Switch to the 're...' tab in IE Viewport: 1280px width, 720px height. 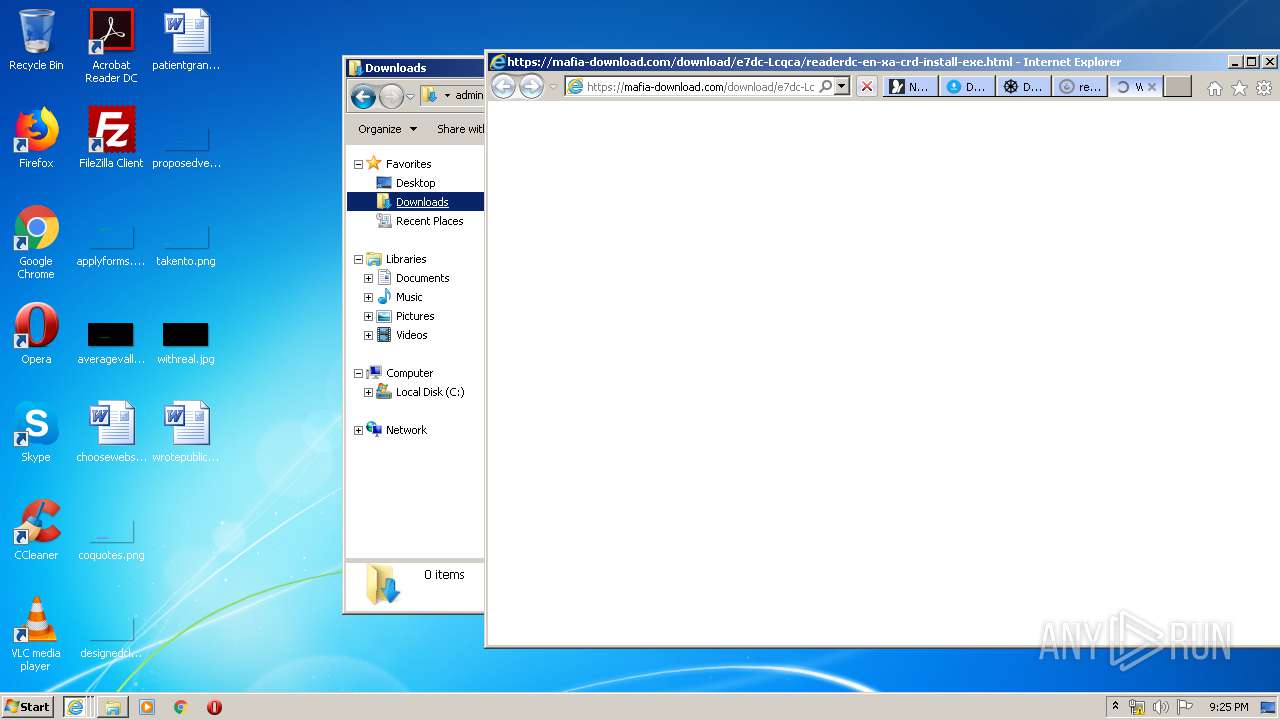tap(1081, 87)
